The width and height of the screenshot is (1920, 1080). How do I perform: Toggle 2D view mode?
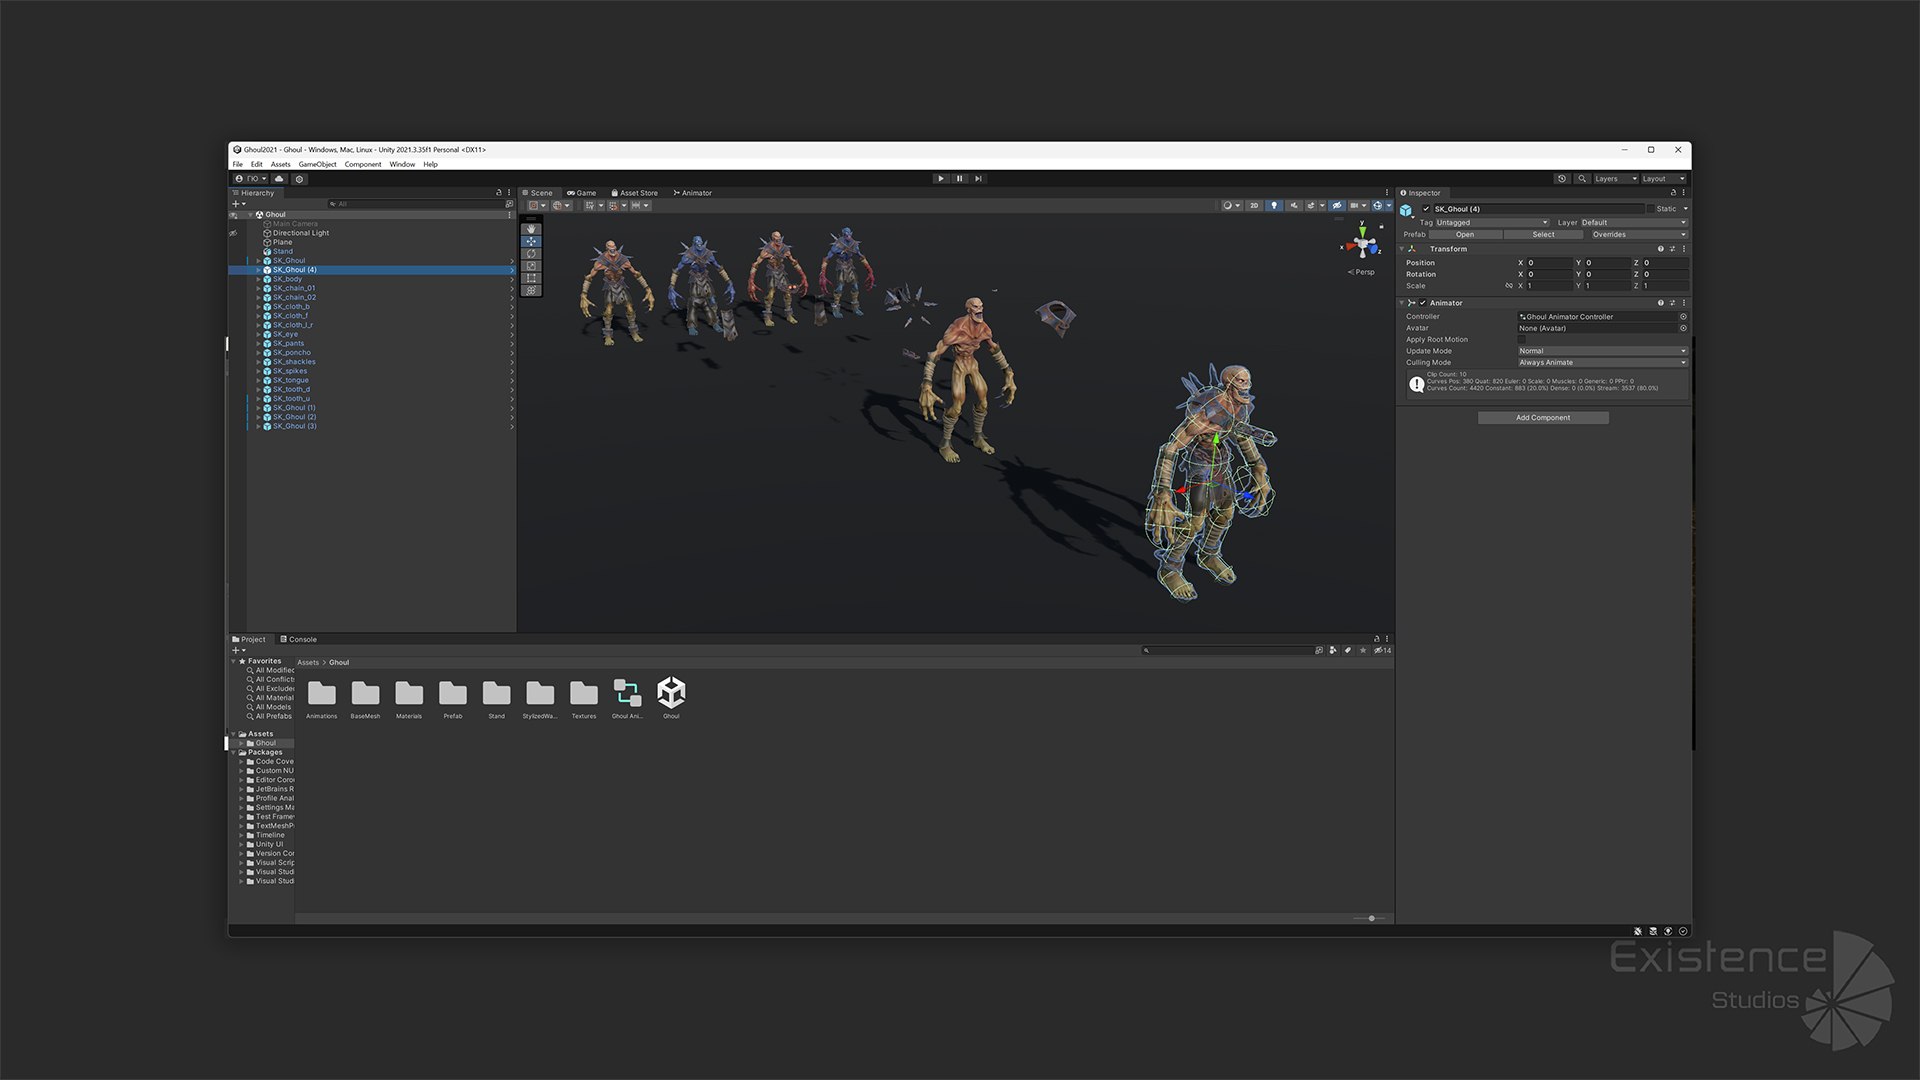(x=1254, y=206)
